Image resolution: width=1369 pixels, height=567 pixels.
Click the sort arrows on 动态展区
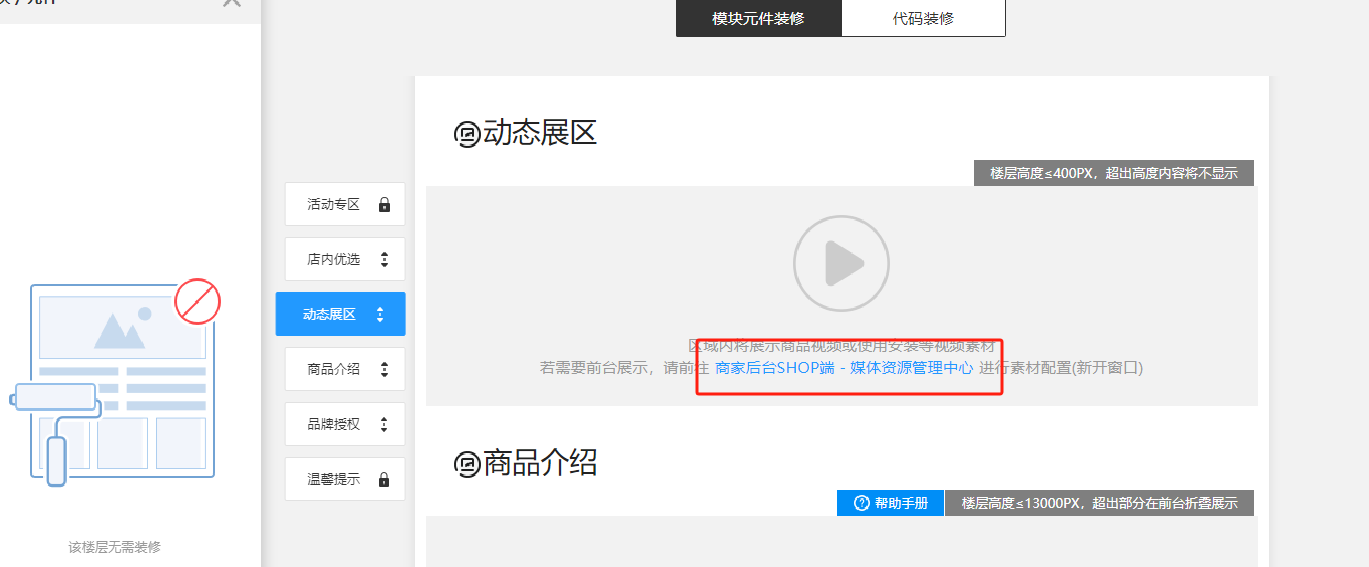[380, 315]
